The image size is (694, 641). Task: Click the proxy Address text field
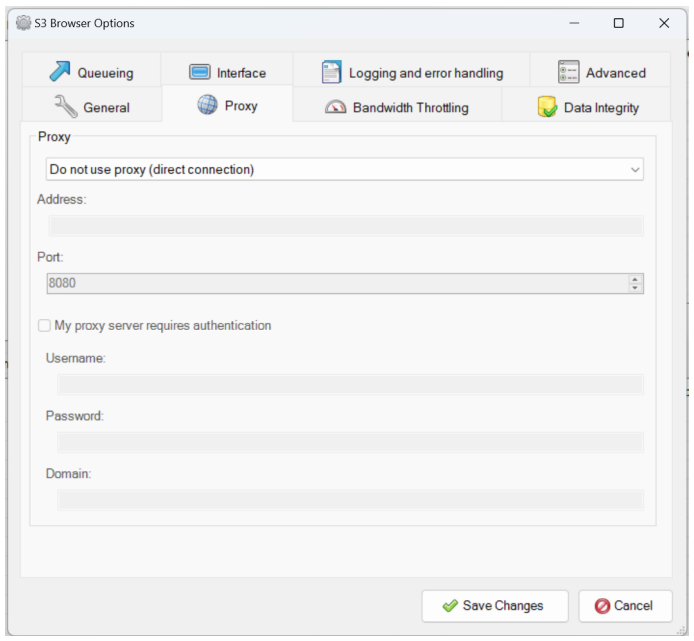click(x=345, y=225)
